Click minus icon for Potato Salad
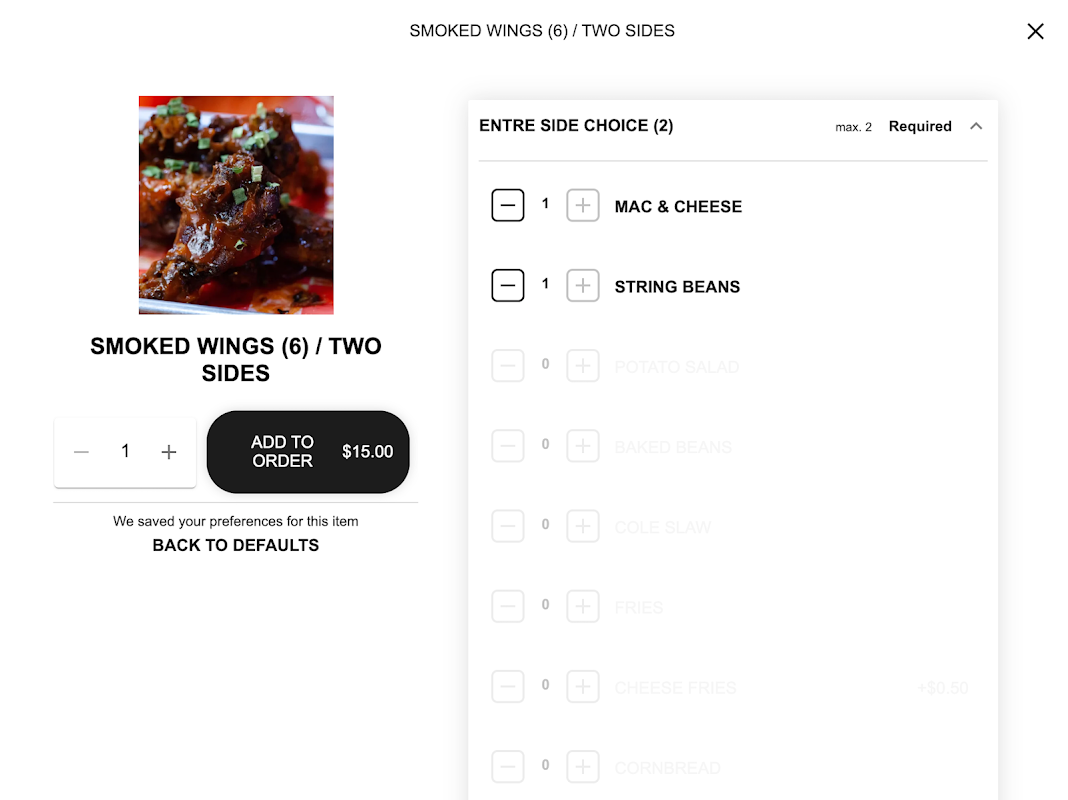1068x800 pixels. click(x=507, y=366)
